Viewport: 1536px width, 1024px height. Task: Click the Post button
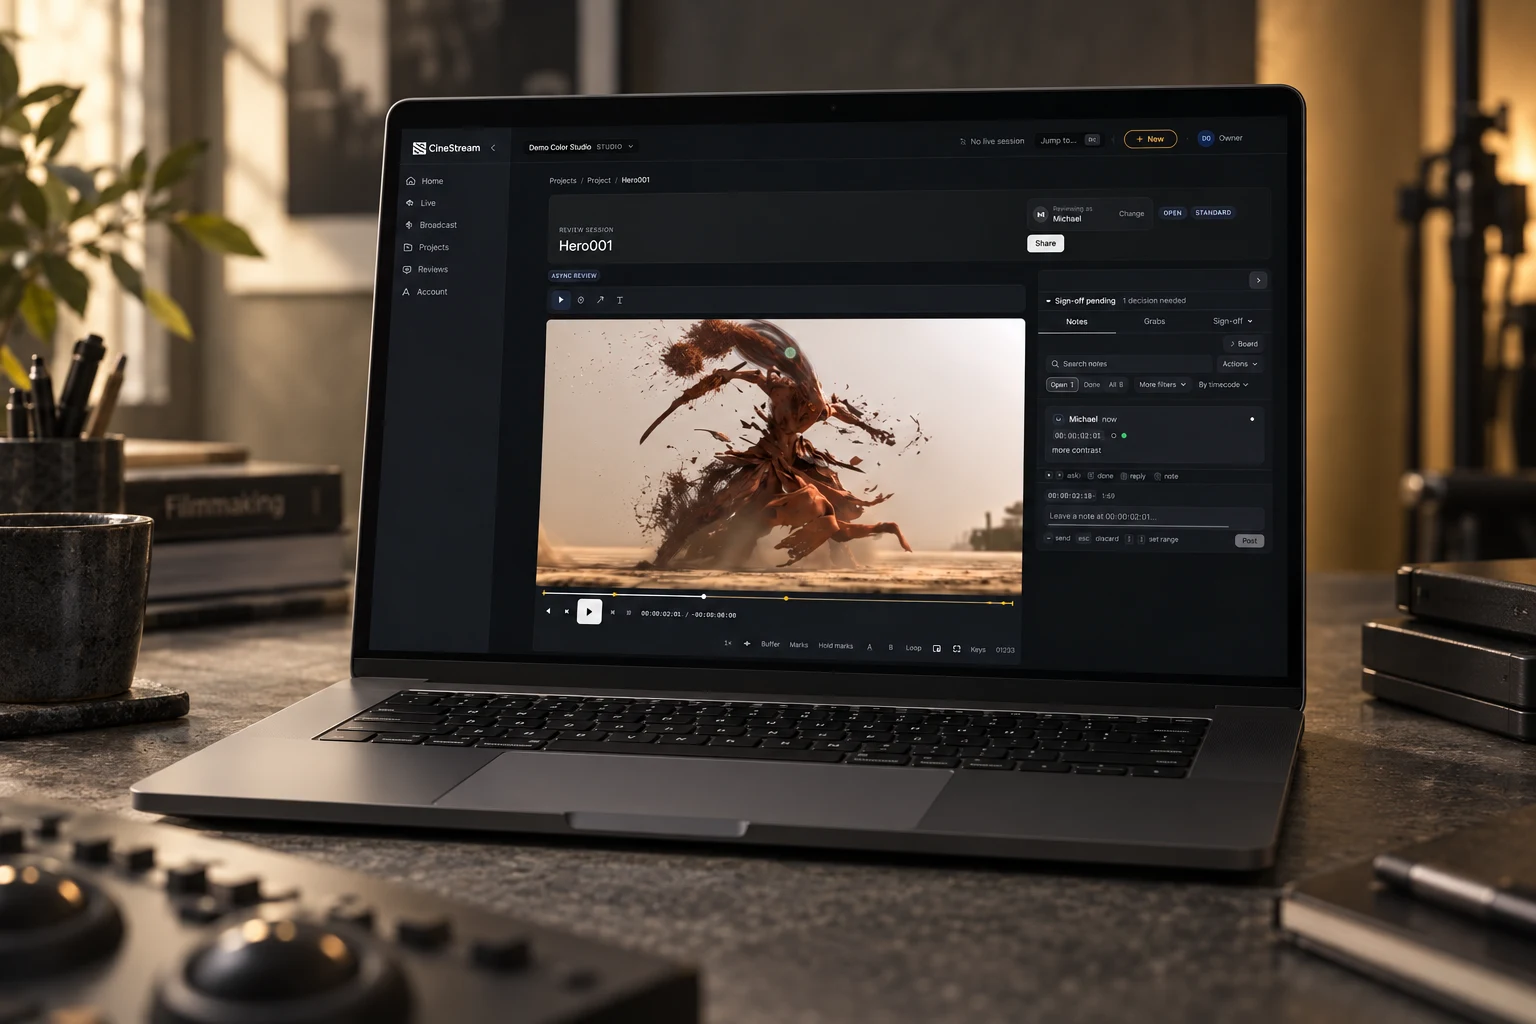pos(1250,541)
